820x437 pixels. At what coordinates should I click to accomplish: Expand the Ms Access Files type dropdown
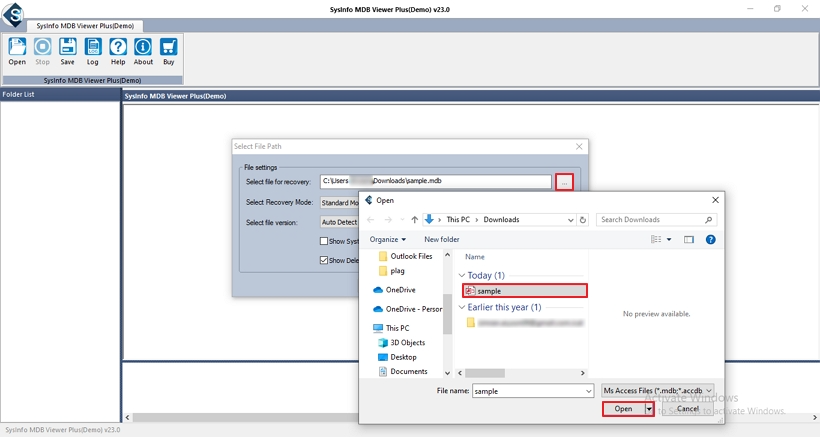(658, 391)
